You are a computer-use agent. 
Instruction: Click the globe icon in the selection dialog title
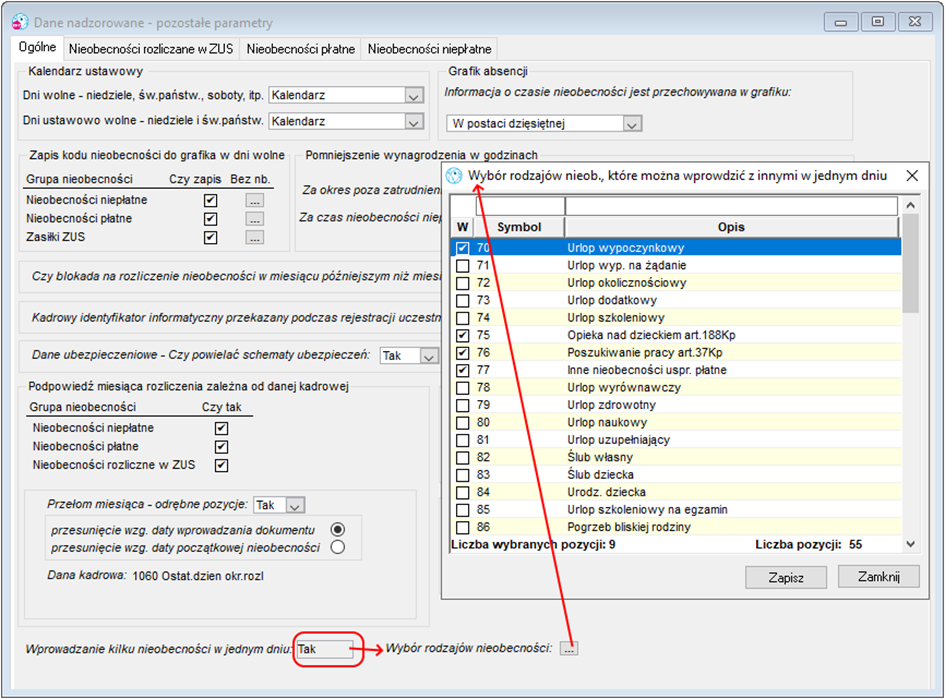coord(453,175)
